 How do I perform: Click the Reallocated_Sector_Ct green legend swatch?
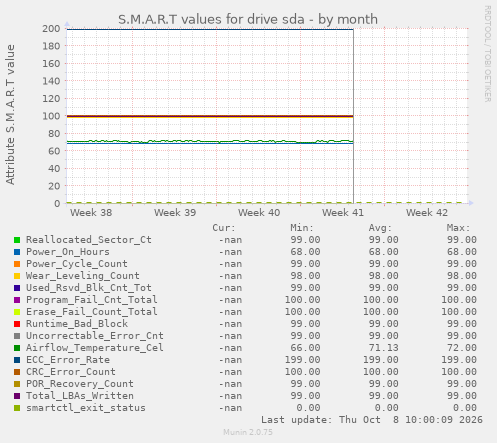tap(17, 240)
